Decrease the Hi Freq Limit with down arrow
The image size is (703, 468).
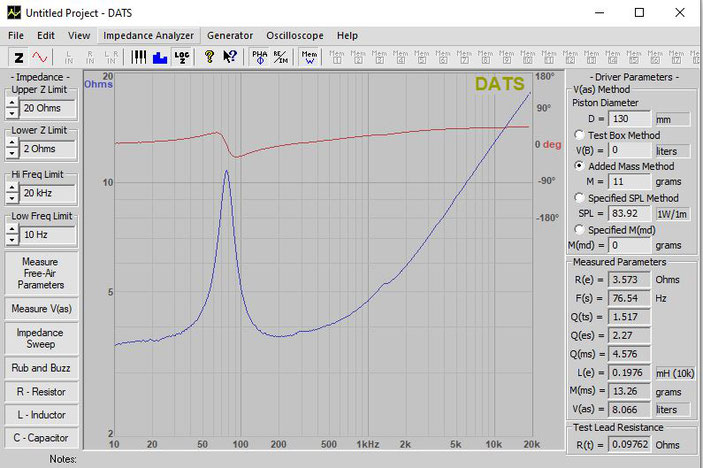coord(13,198)
